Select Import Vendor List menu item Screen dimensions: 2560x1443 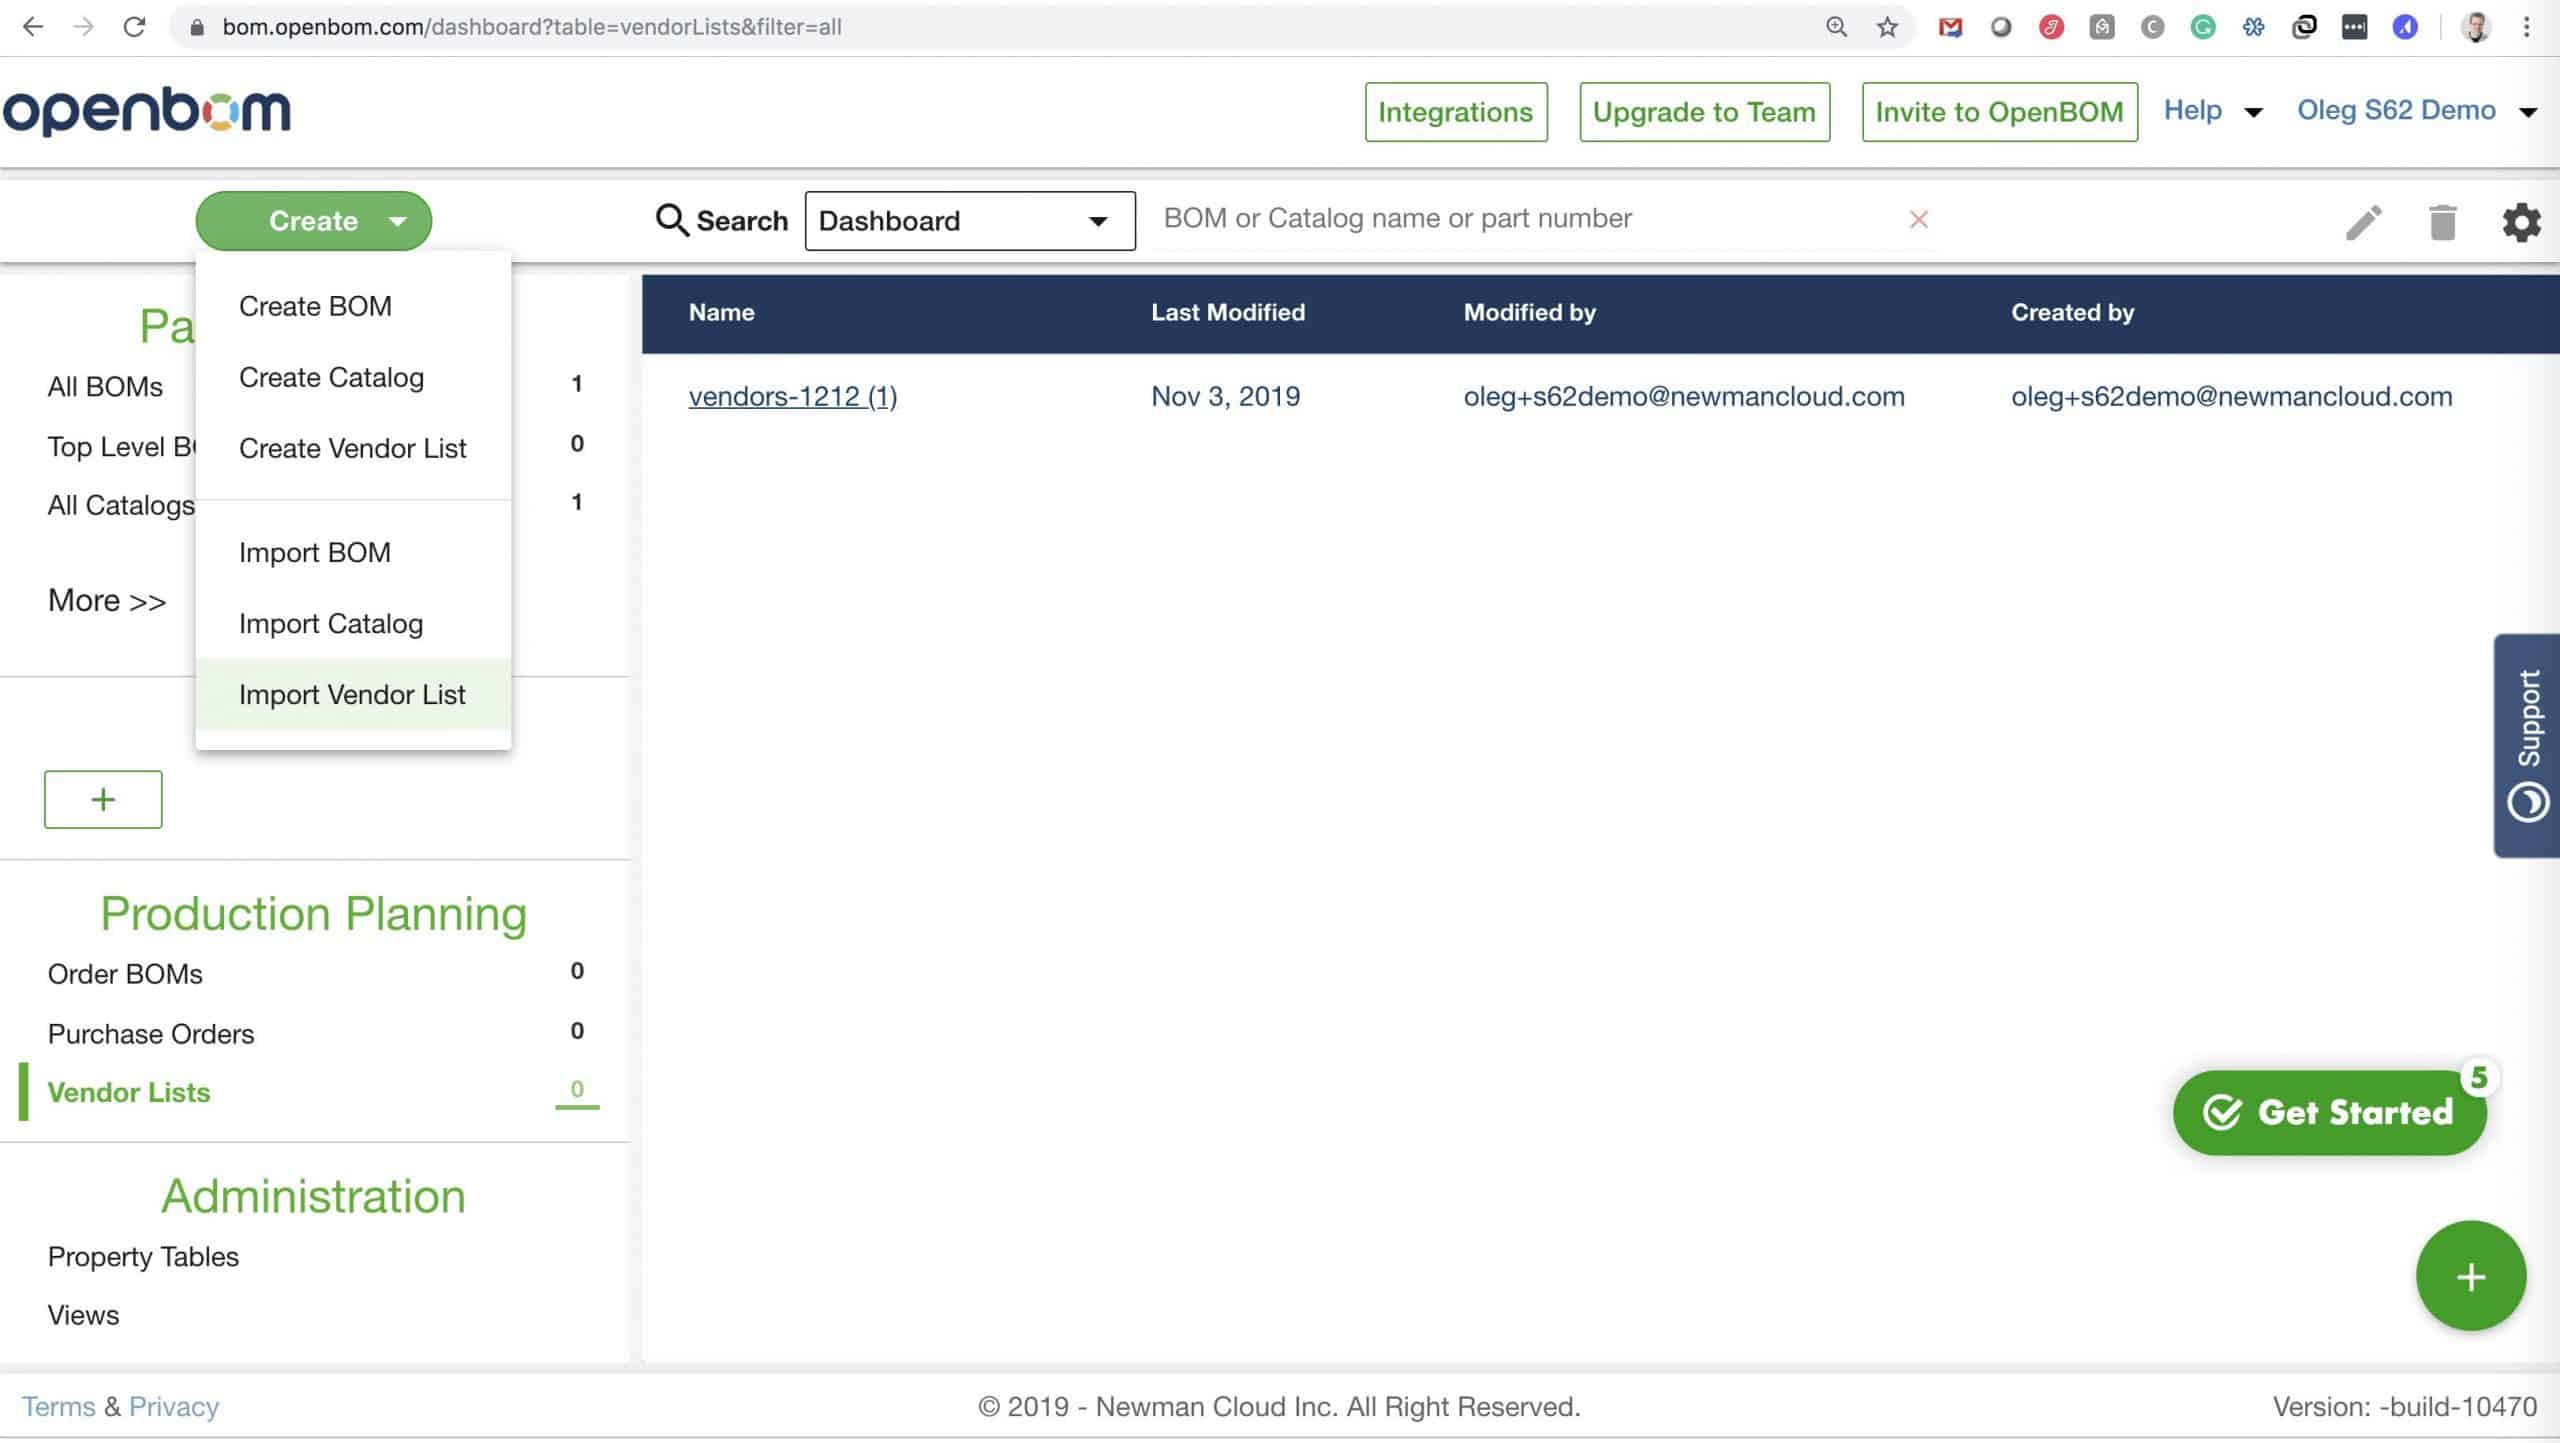pyautogui.click(x=352, y=694)
